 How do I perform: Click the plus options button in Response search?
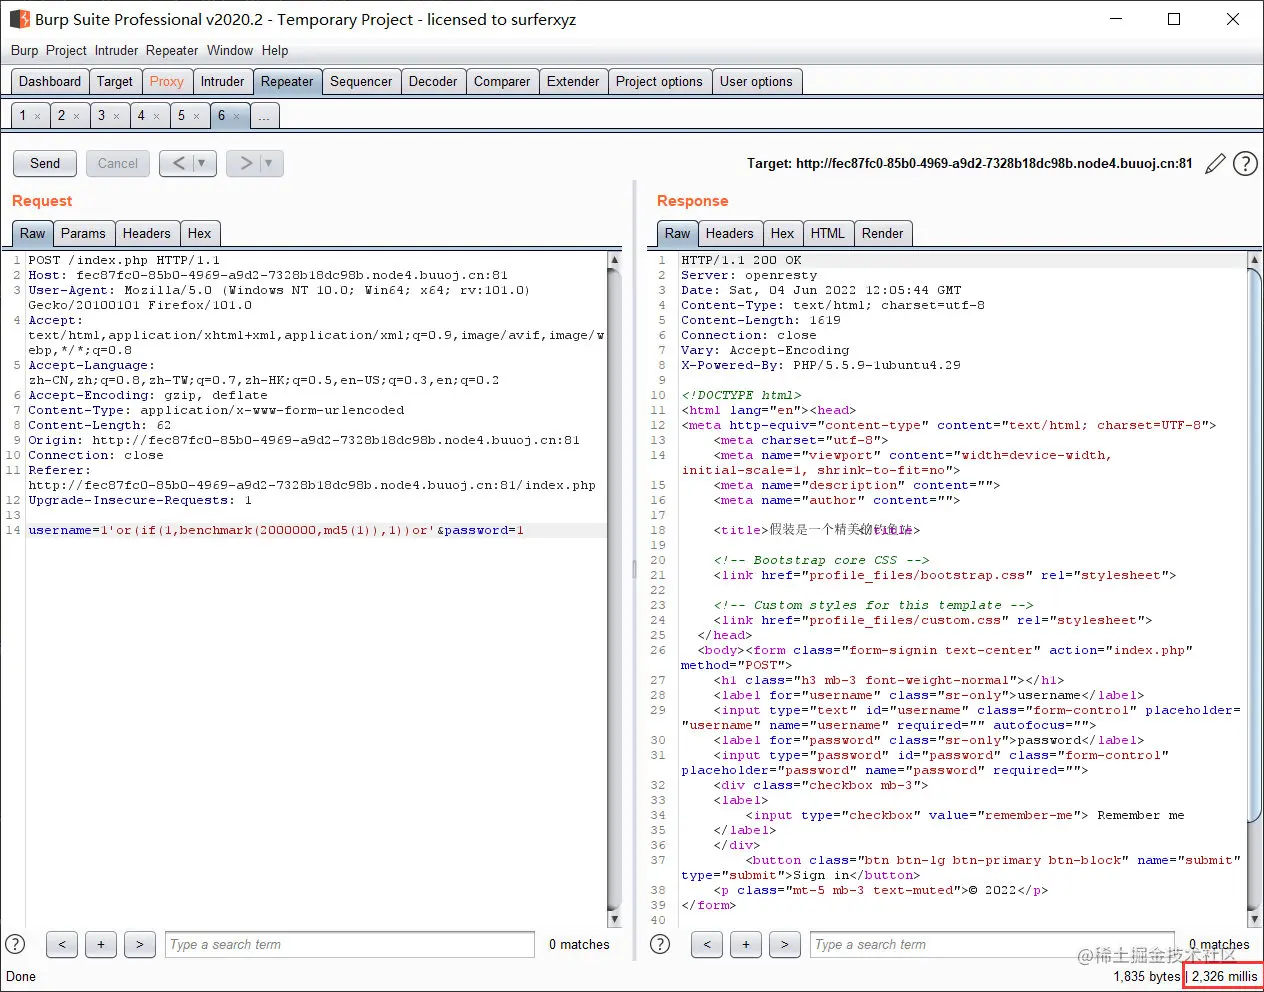click(x=746, y=944)
